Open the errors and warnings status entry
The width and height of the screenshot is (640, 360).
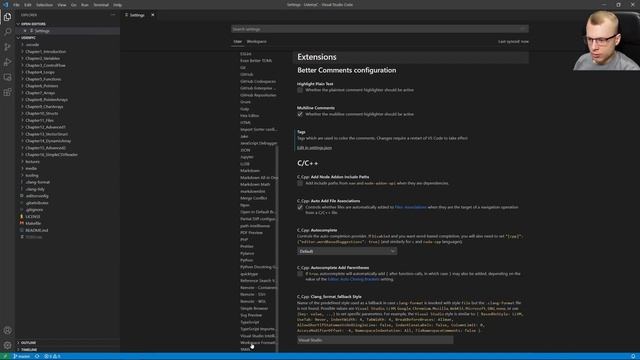[x=52, y=356]
